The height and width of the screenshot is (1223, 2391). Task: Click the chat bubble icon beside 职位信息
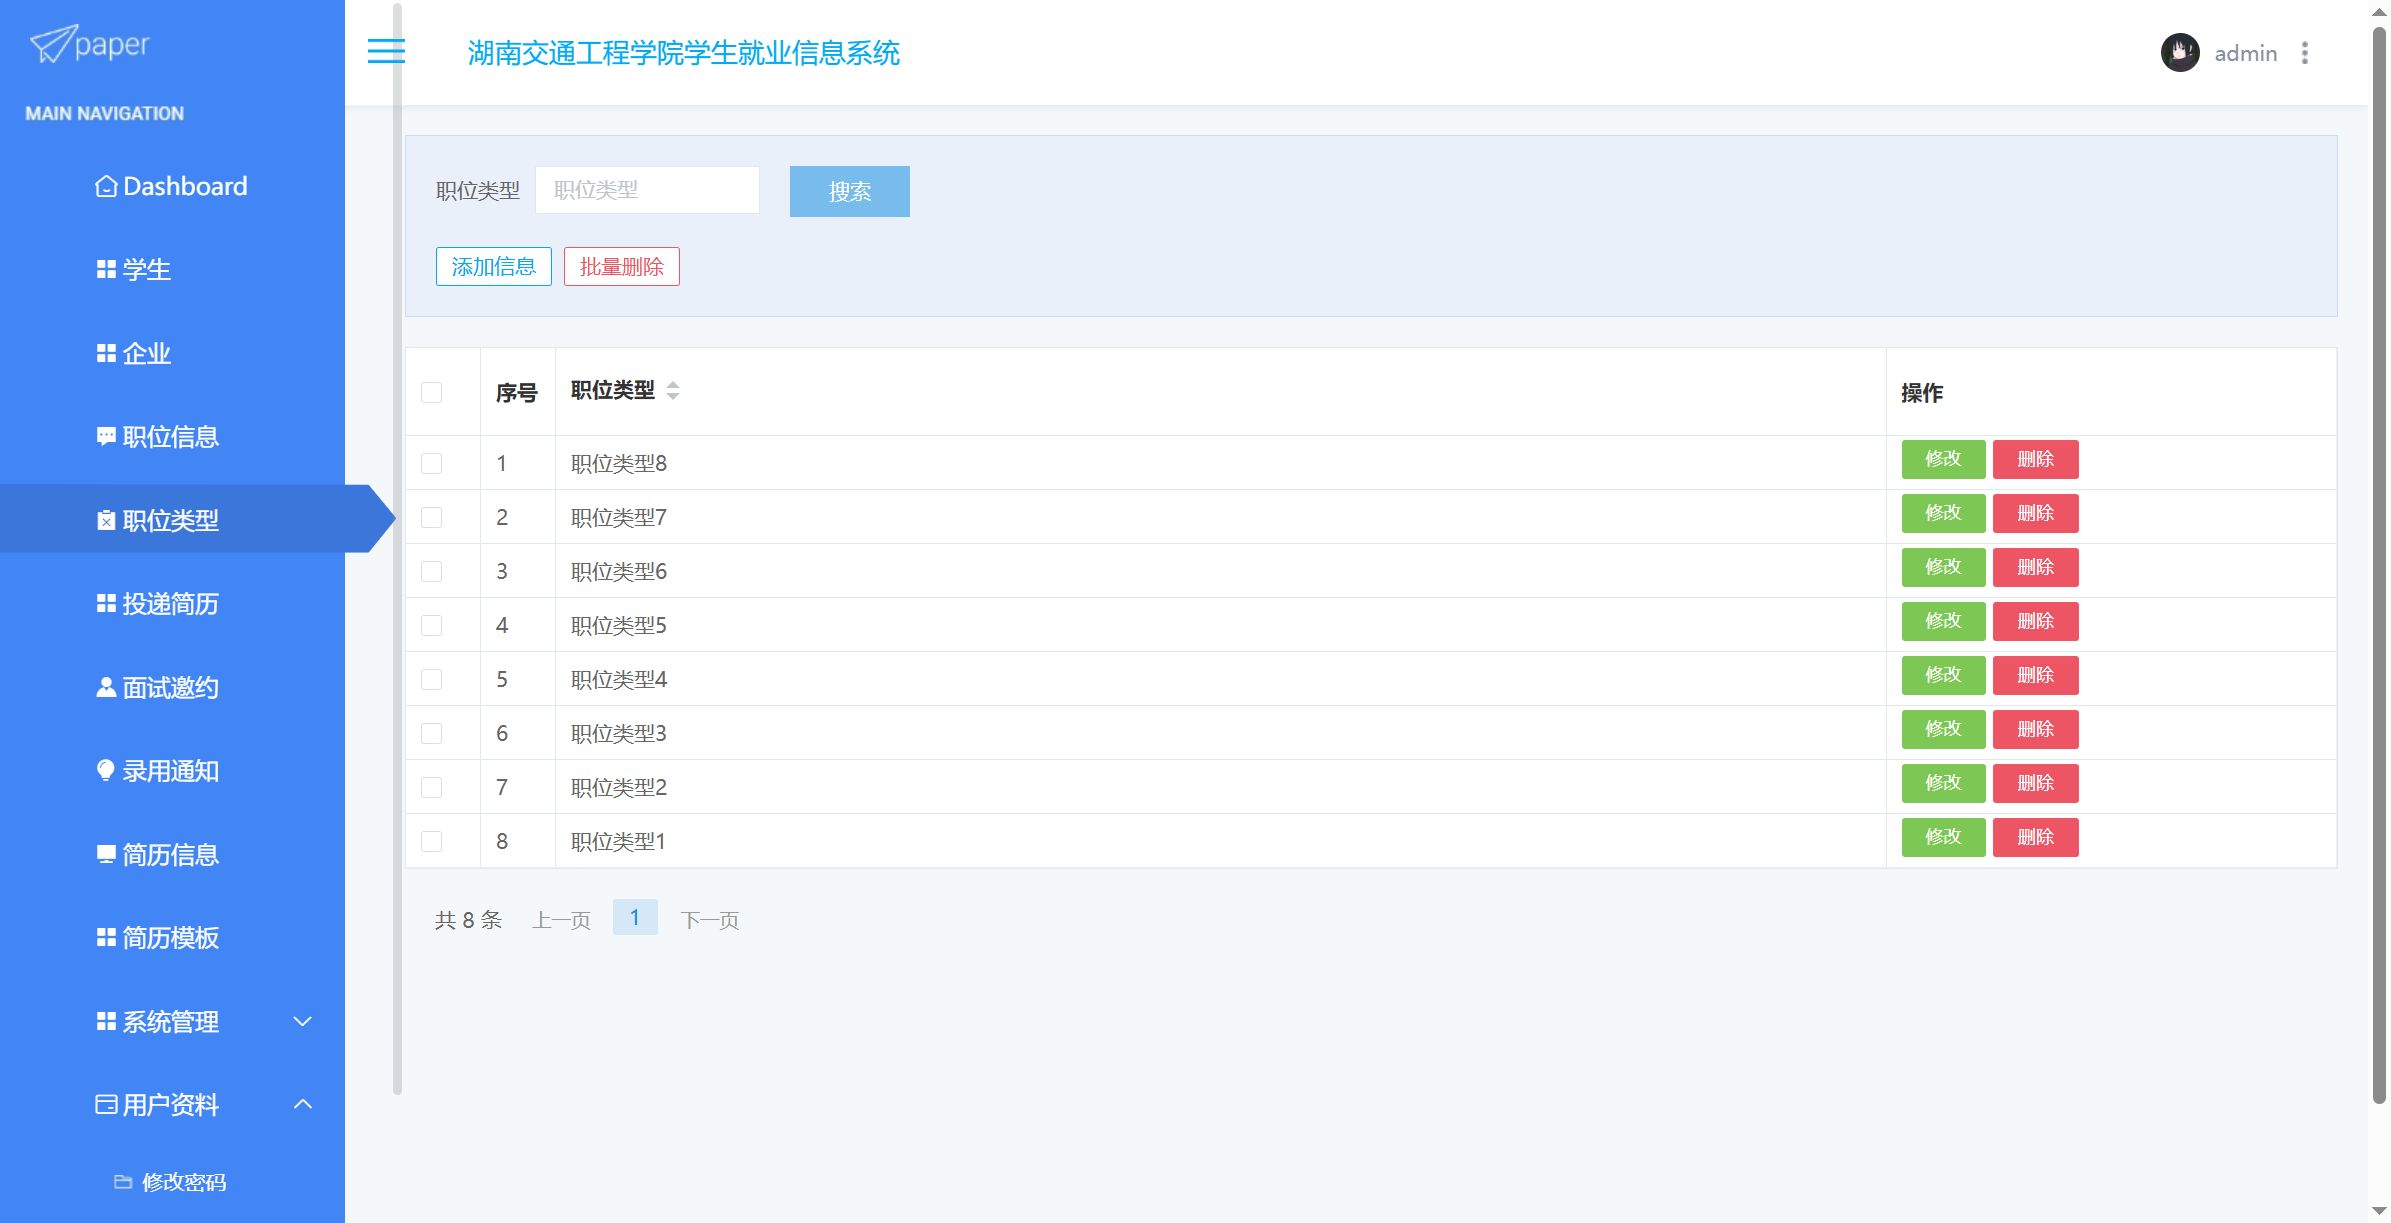pos(105,437)
